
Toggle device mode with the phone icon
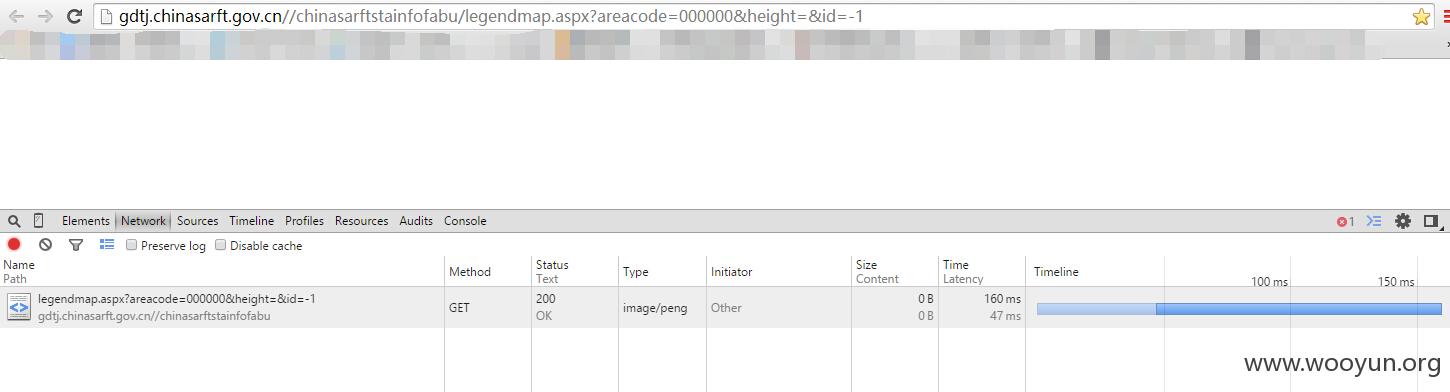pos(39,221)
